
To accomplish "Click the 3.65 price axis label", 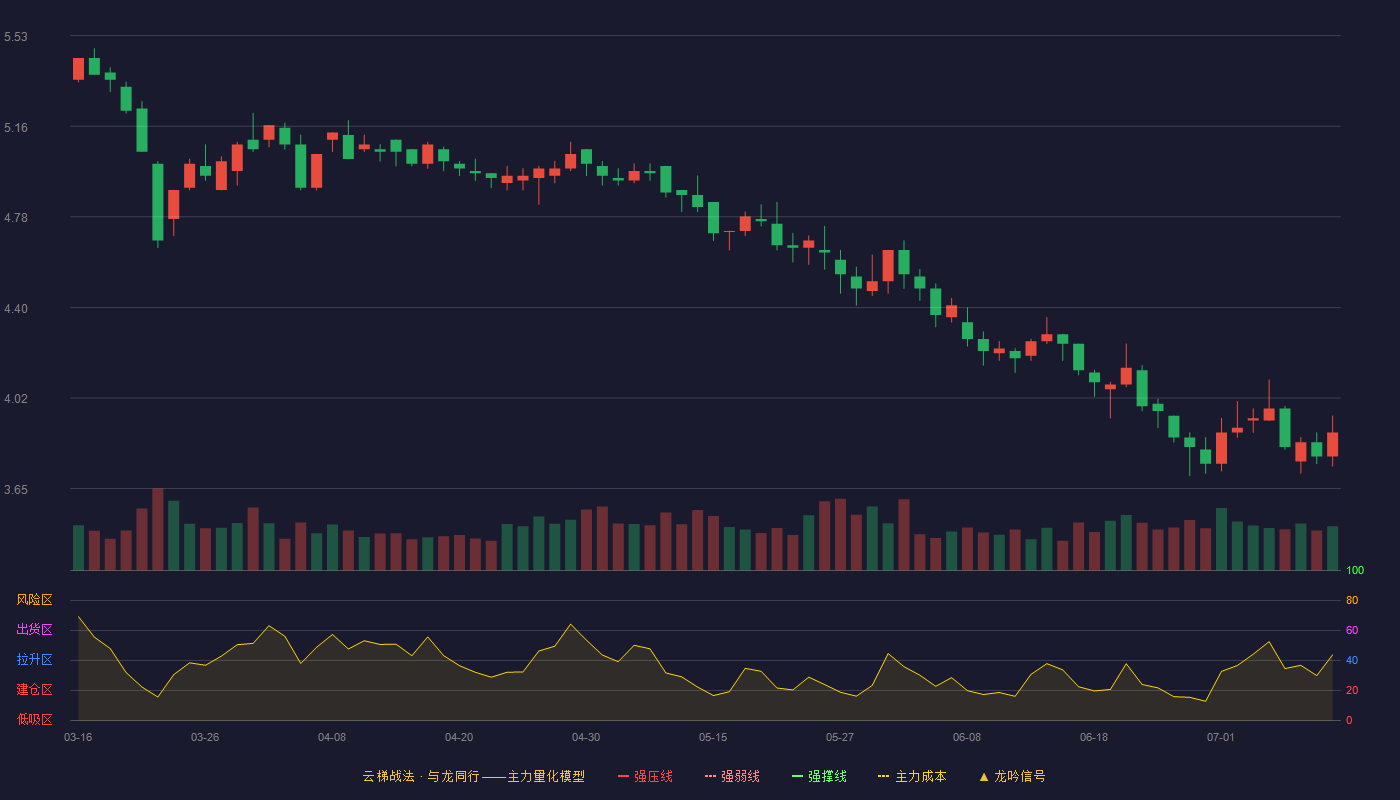I will point(16,490).
